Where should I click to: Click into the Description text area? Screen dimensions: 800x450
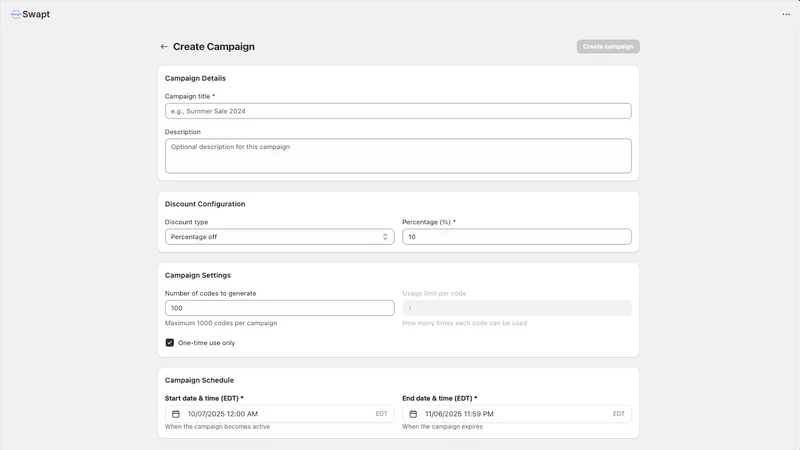(x=398, y=156)
